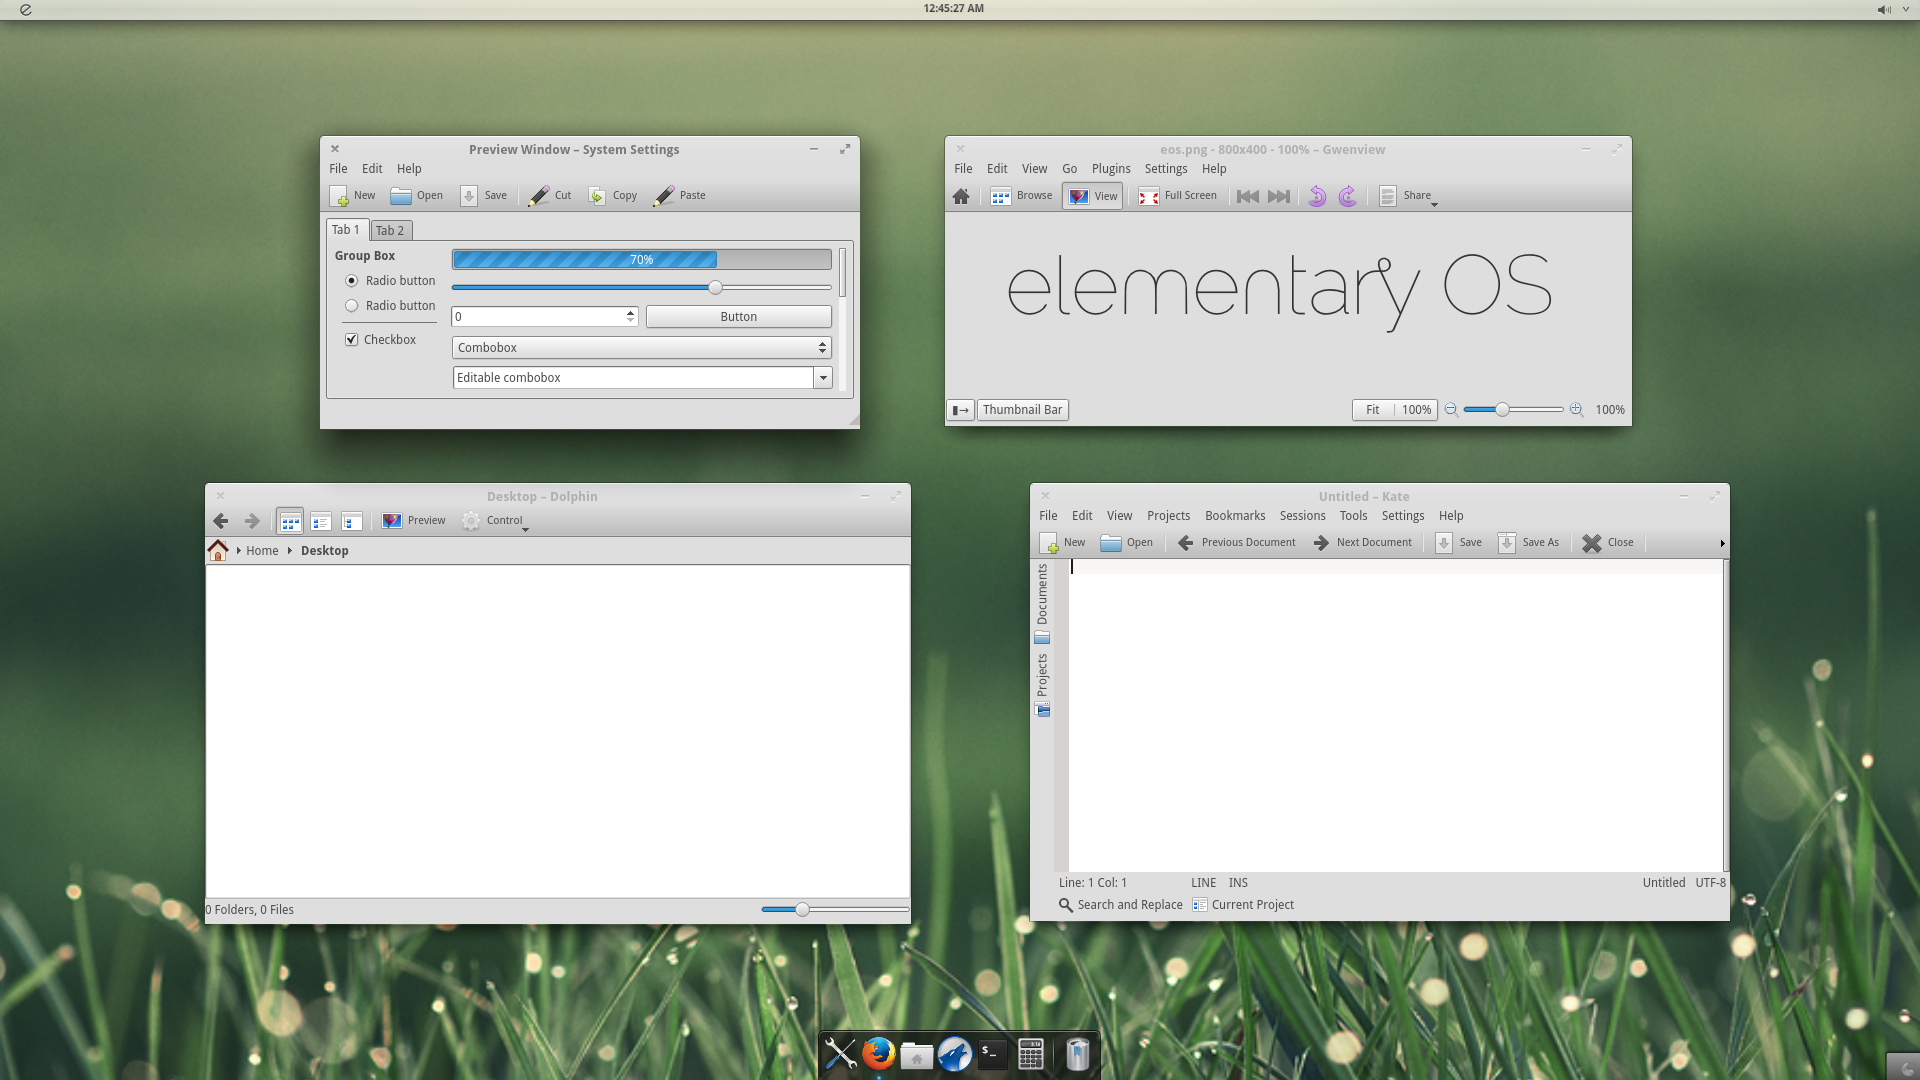Go back in Dolphin
The height and width of the screenshot is (1080, 1920).
(221, 521)
